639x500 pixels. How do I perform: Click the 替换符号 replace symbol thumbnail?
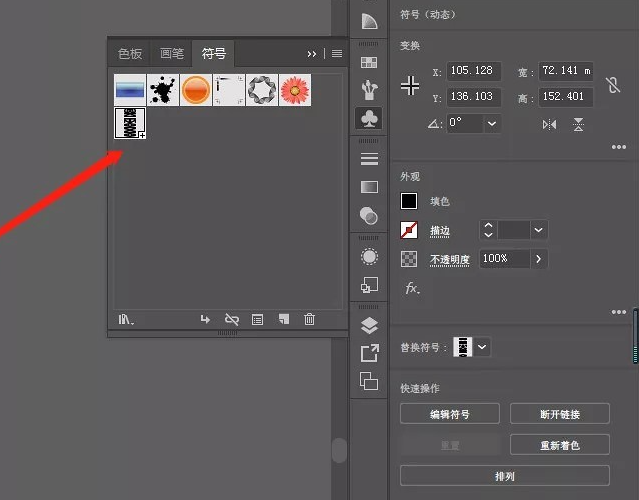pyautogui.click(x=463, y=347)
